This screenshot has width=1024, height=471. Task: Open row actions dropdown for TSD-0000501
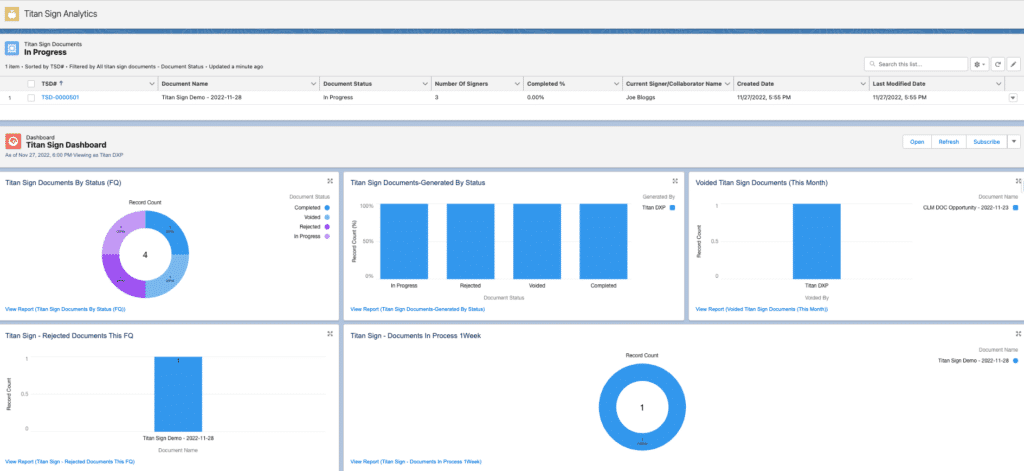1012,98
